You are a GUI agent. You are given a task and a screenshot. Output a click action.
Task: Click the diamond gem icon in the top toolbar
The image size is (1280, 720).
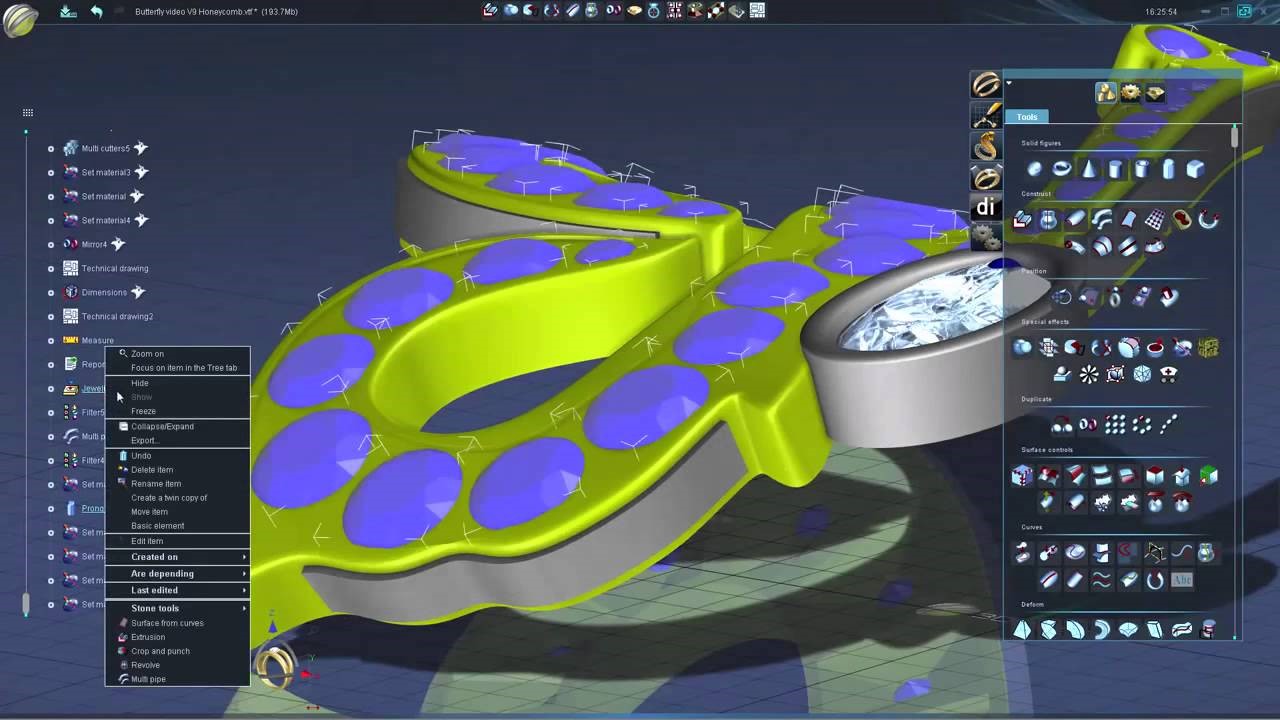click(634, 11)
